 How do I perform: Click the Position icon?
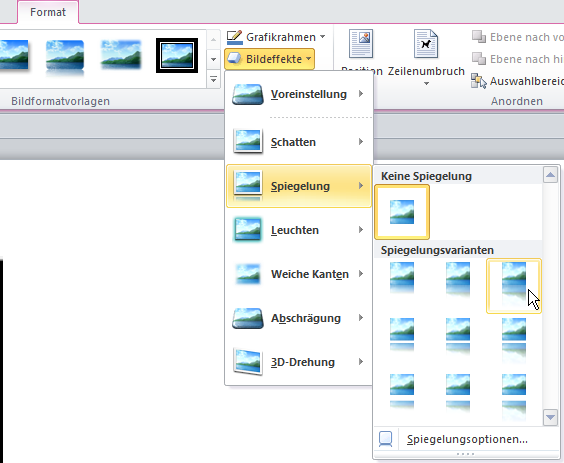pyautogui.click(x=361, y=44)
